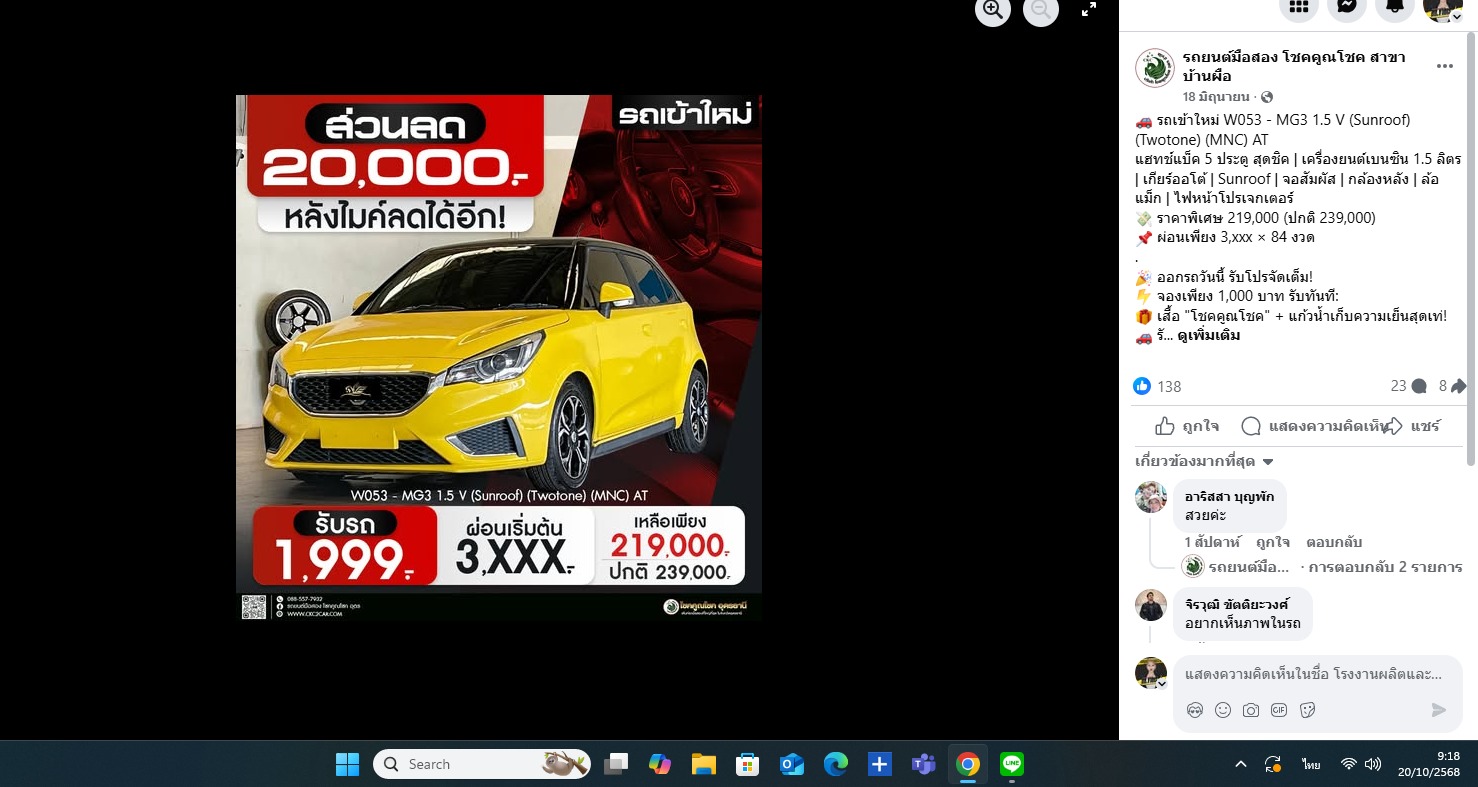The height and width of the screenshot is (787, 1478).
Task: Open Messenger from the top bar
Action: coord(1347,7)
